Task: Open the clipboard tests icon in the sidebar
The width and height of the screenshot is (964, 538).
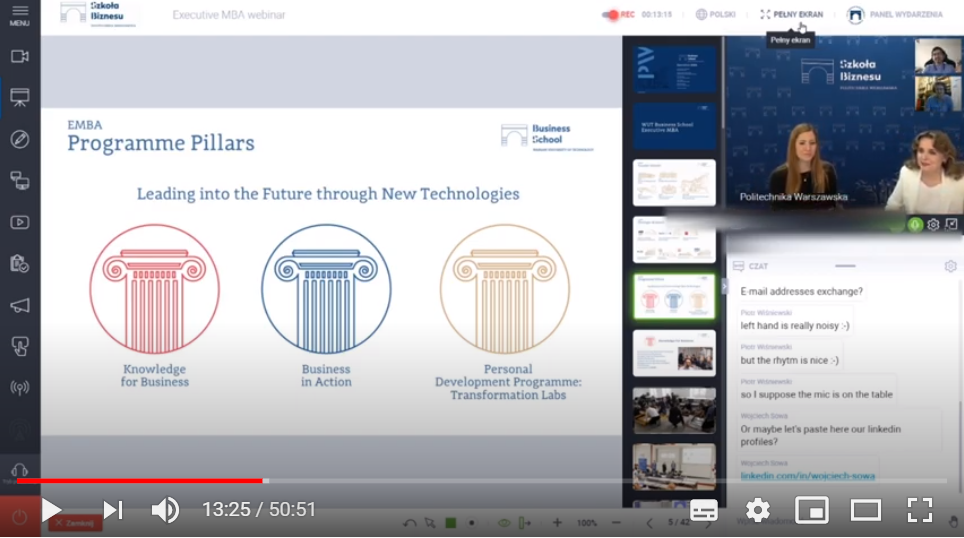Action: tap(19, 263)
